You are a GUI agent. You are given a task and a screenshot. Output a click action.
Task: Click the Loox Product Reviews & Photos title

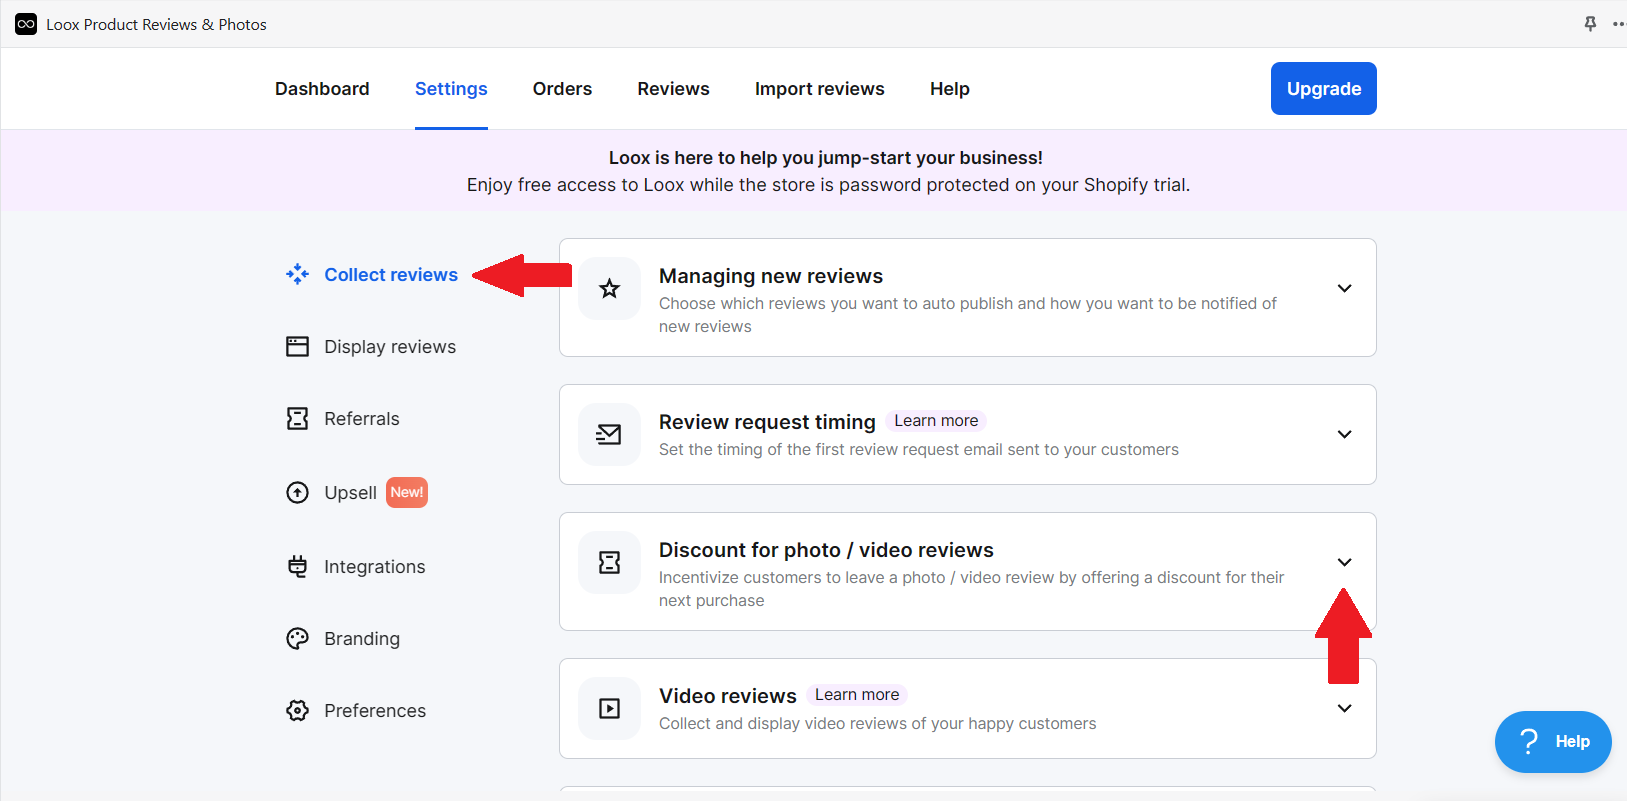(x=156, y=24)
